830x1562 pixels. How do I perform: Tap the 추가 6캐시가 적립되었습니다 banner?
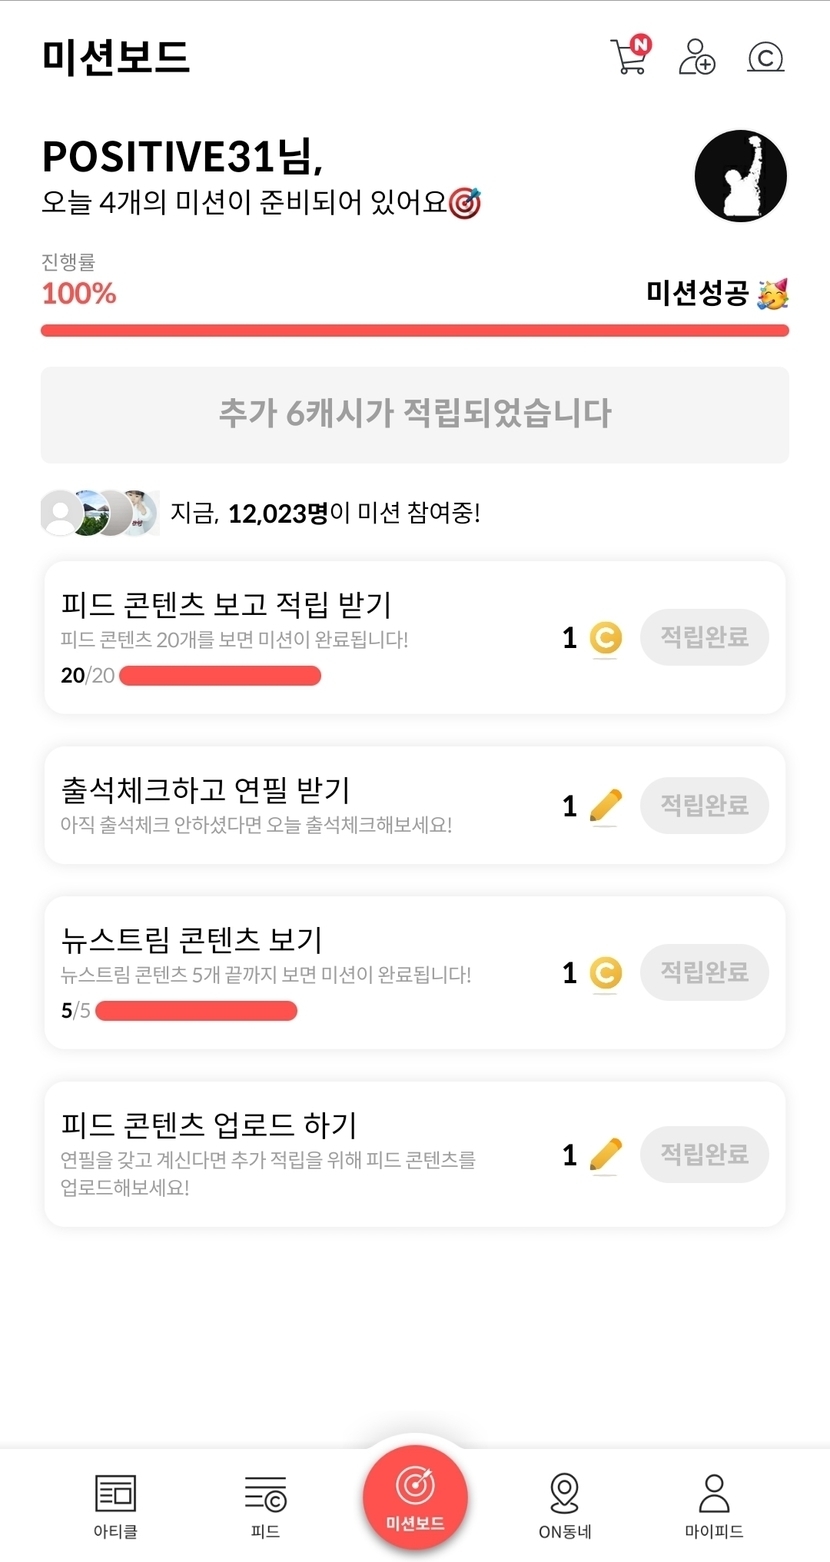tap(415, 414)
